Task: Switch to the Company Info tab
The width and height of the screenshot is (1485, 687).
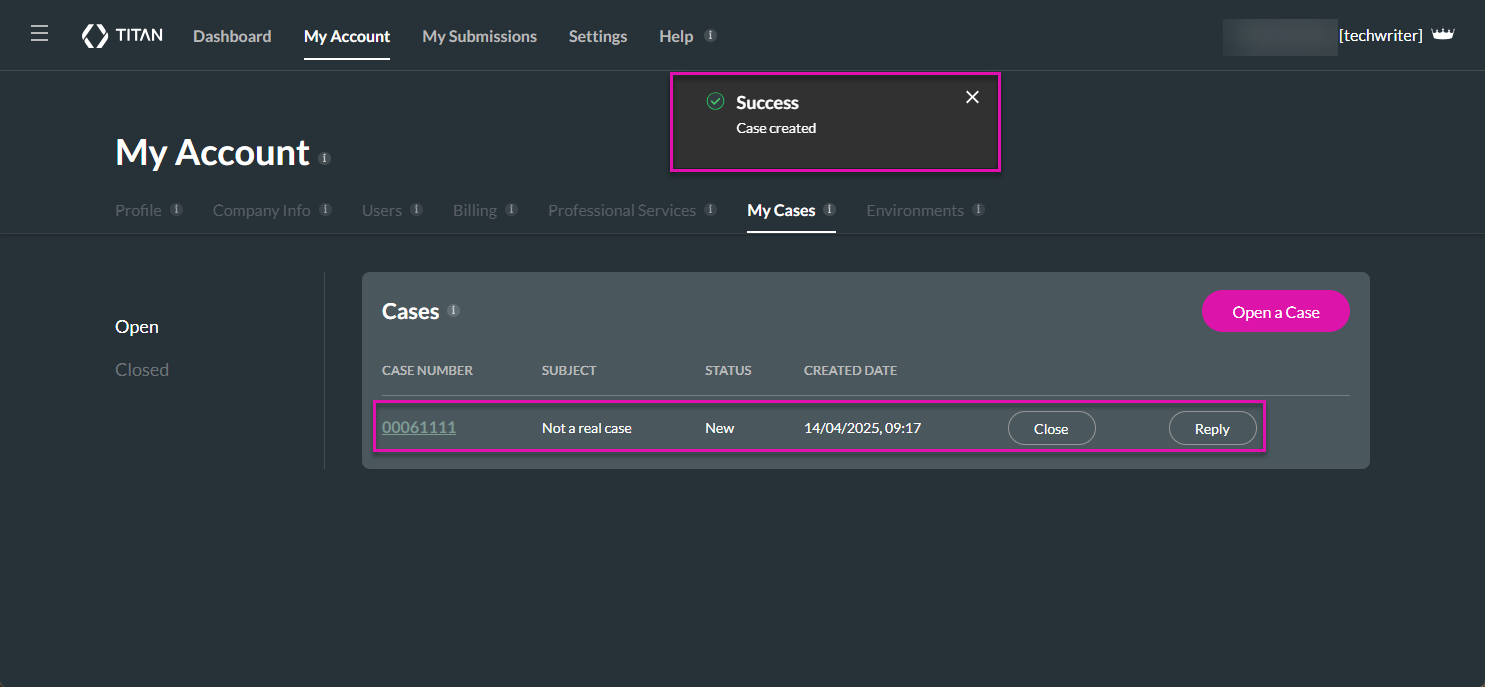Action: [x=261, y=211]
